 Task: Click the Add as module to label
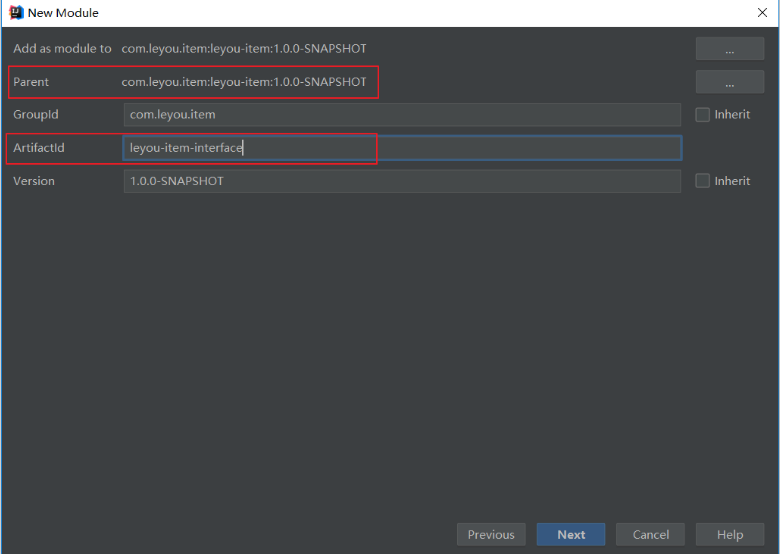(62, 49)
